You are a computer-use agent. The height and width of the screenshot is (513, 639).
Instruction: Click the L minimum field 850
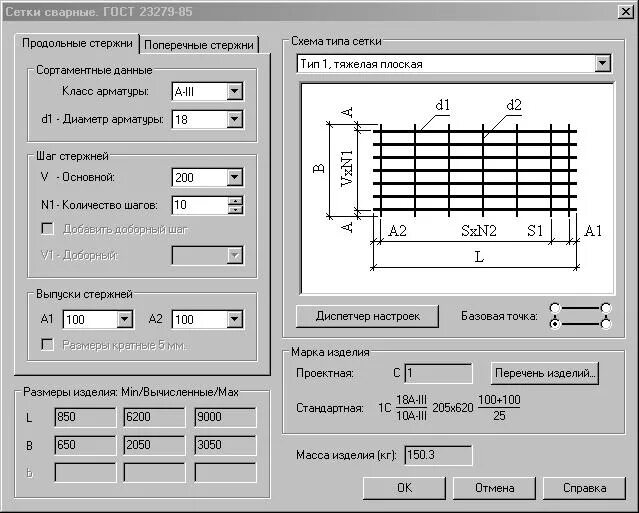tap(85, 417)
